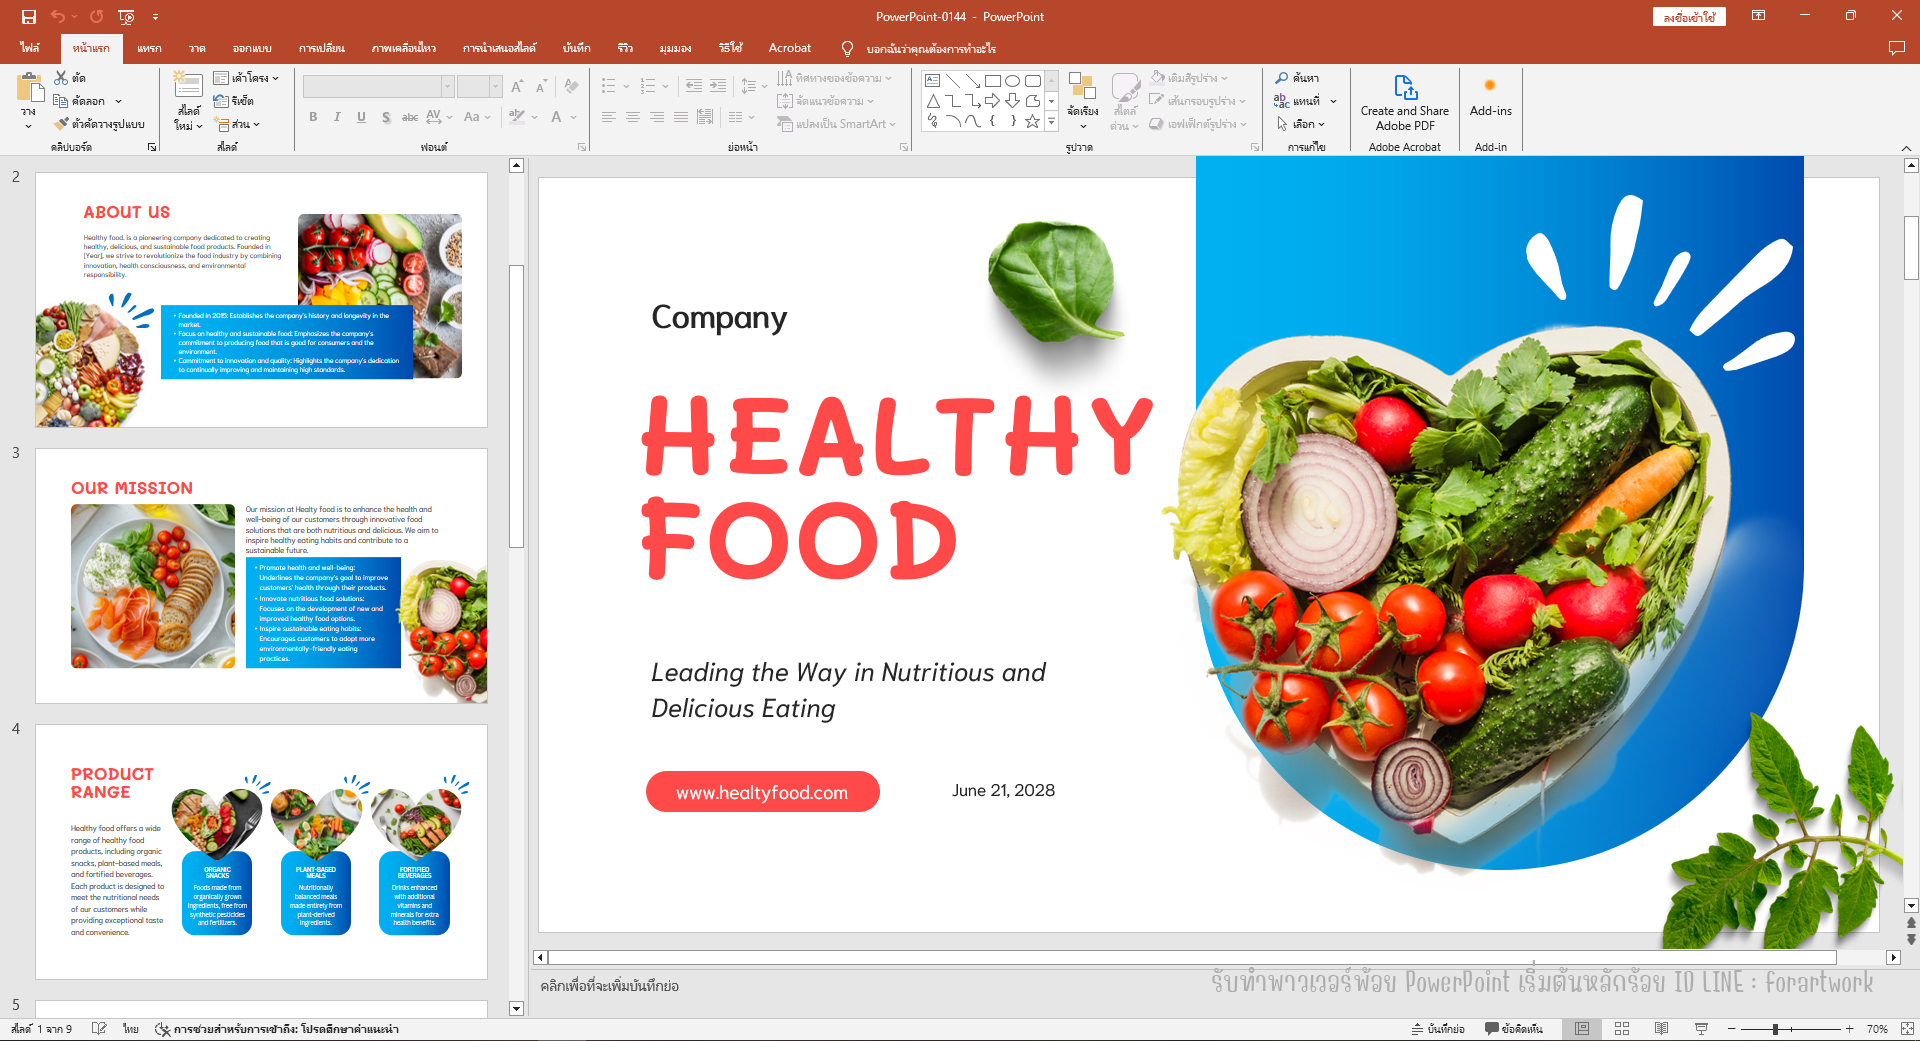Image resolution: width=1920 pixels, height=1041 pixels.
Task: Align text to center
Action: coord(633,117)
